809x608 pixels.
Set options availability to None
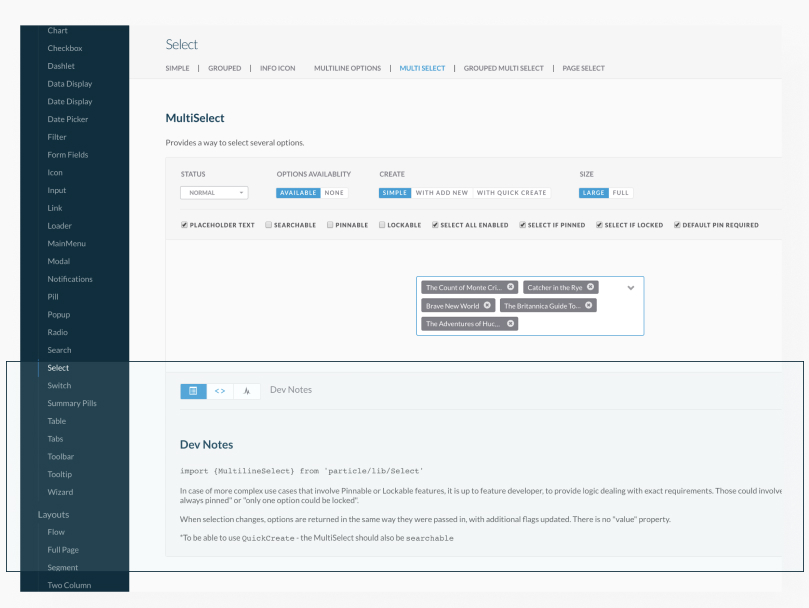[x=334, y=193]
